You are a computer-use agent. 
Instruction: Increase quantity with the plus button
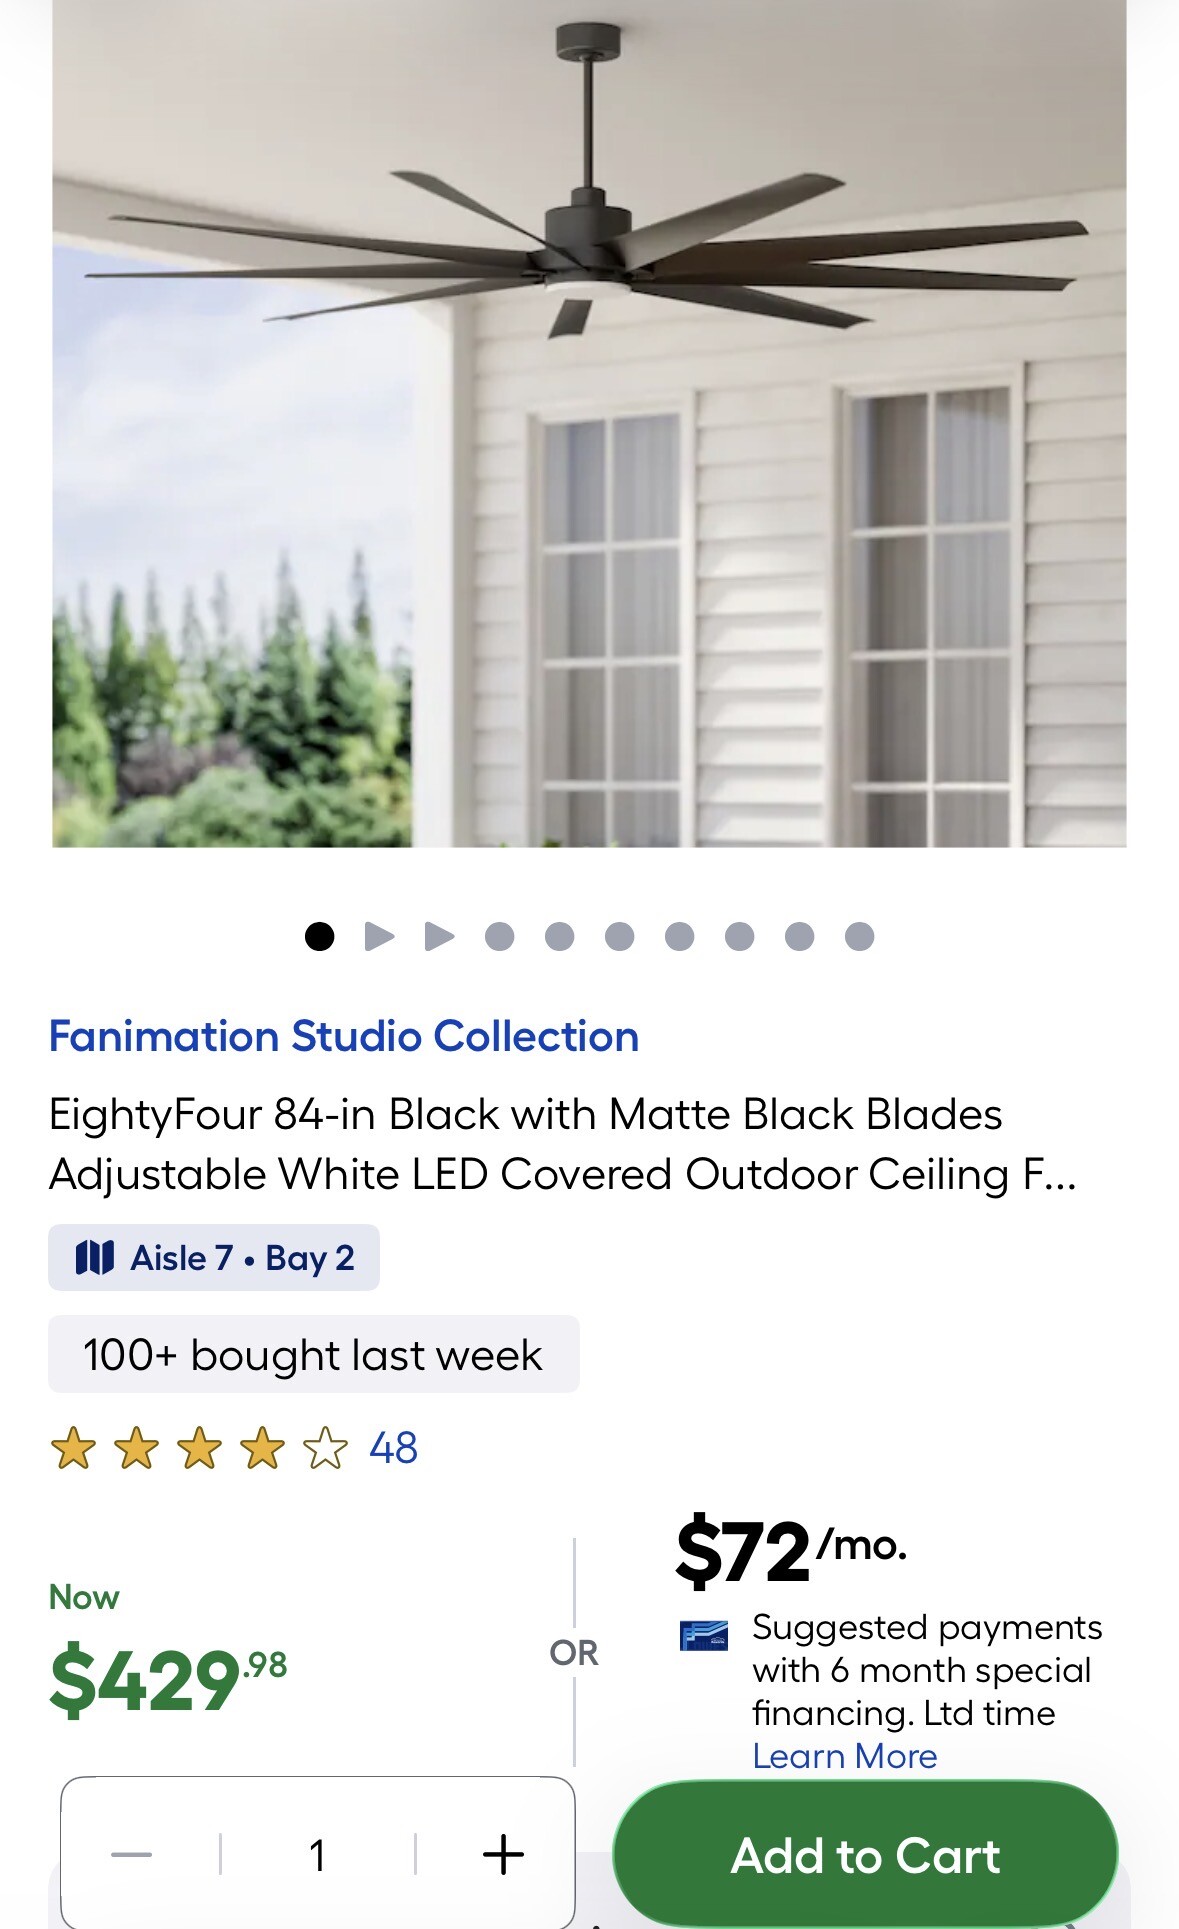(503, 1855)
